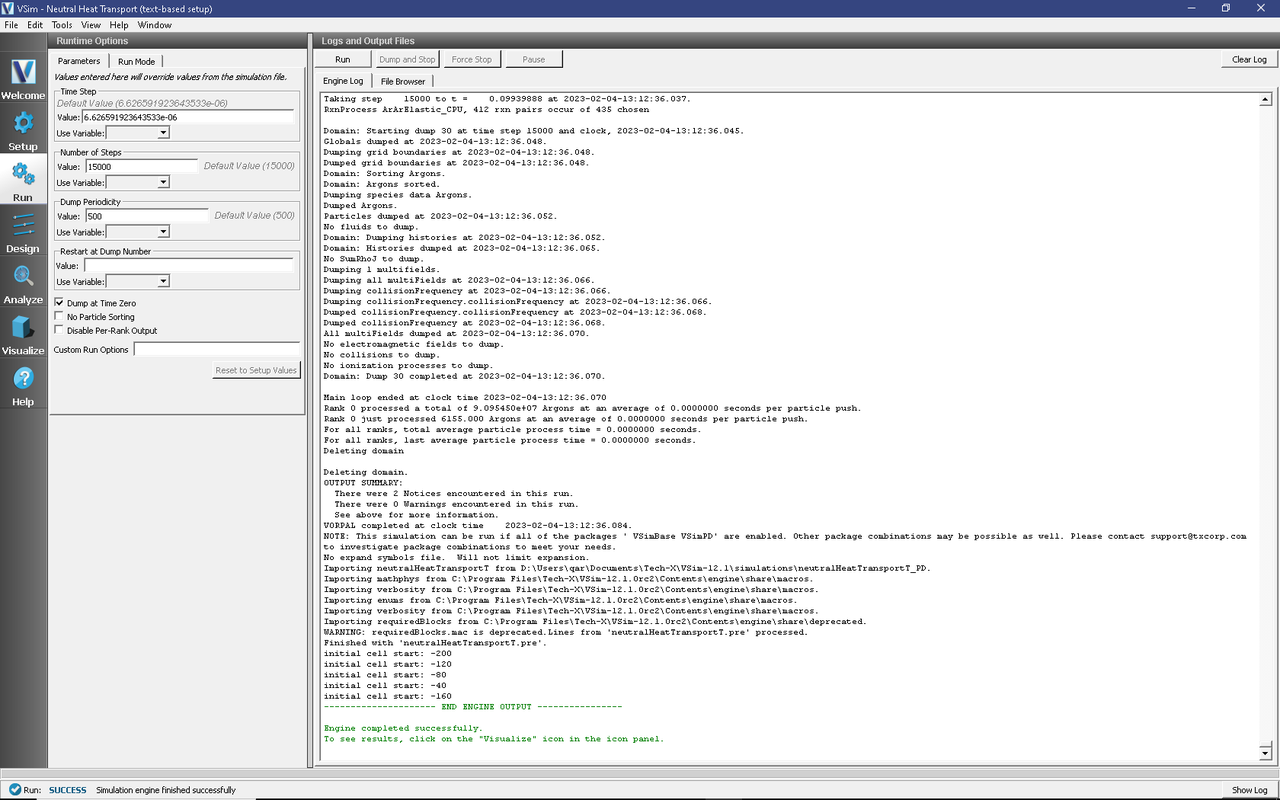The image size is (1280, 800).
Task: Click the 'Default Value (500)' label
Action: coord(254,216)
